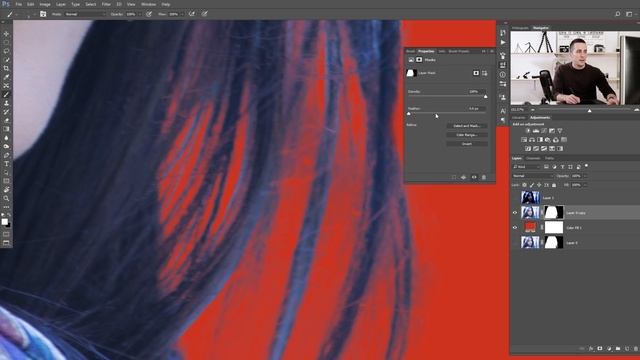Select the Quick Selection tool

(6, 60)
